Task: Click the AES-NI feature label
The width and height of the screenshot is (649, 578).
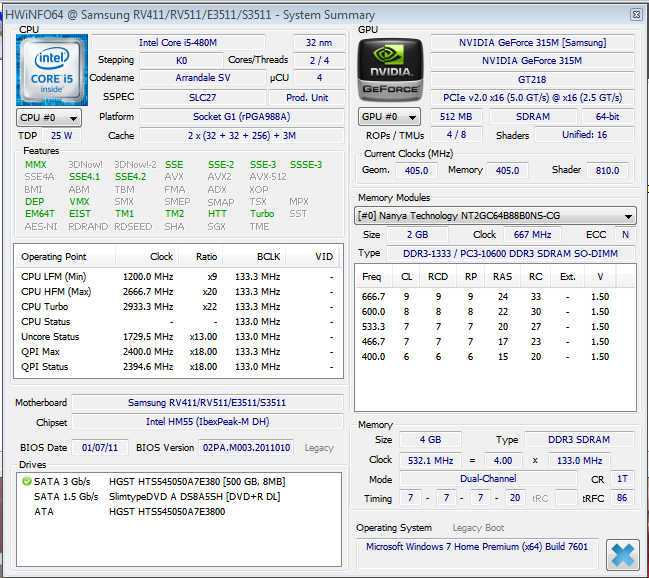Action: coord(41,226)
